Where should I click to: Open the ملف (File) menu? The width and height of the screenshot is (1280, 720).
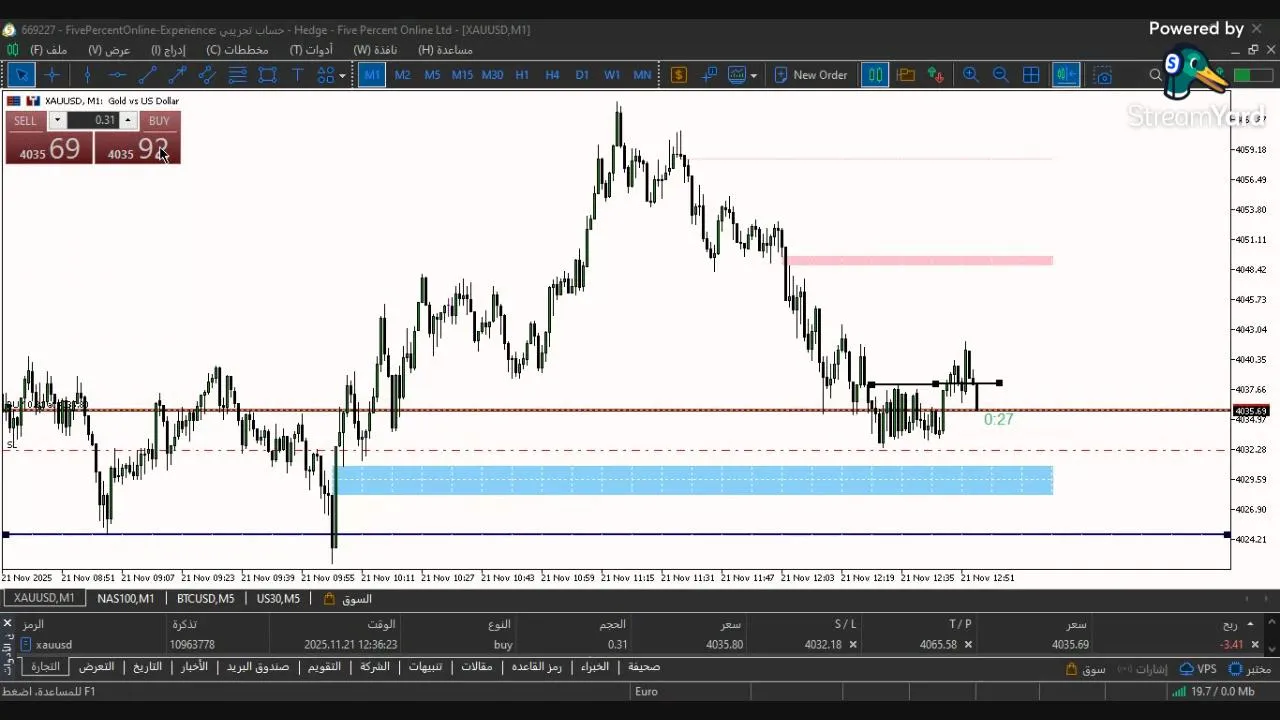tap(49, 49)
